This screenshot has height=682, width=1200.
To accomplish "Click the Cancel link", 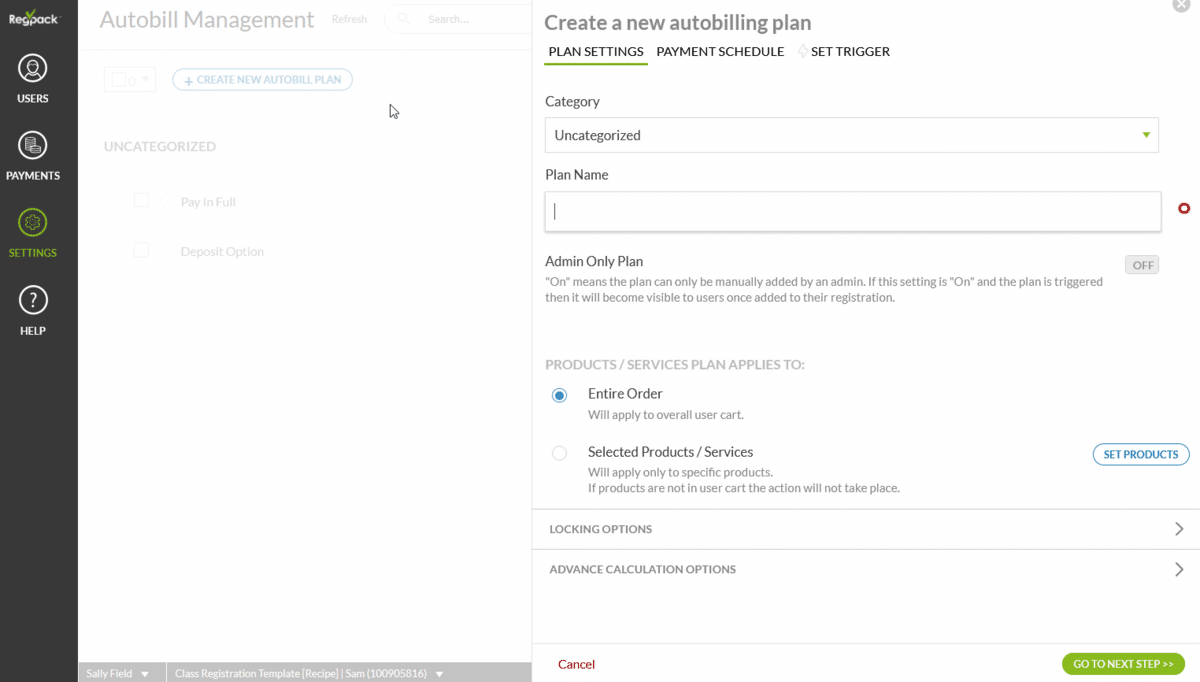I will click(576, 664).
